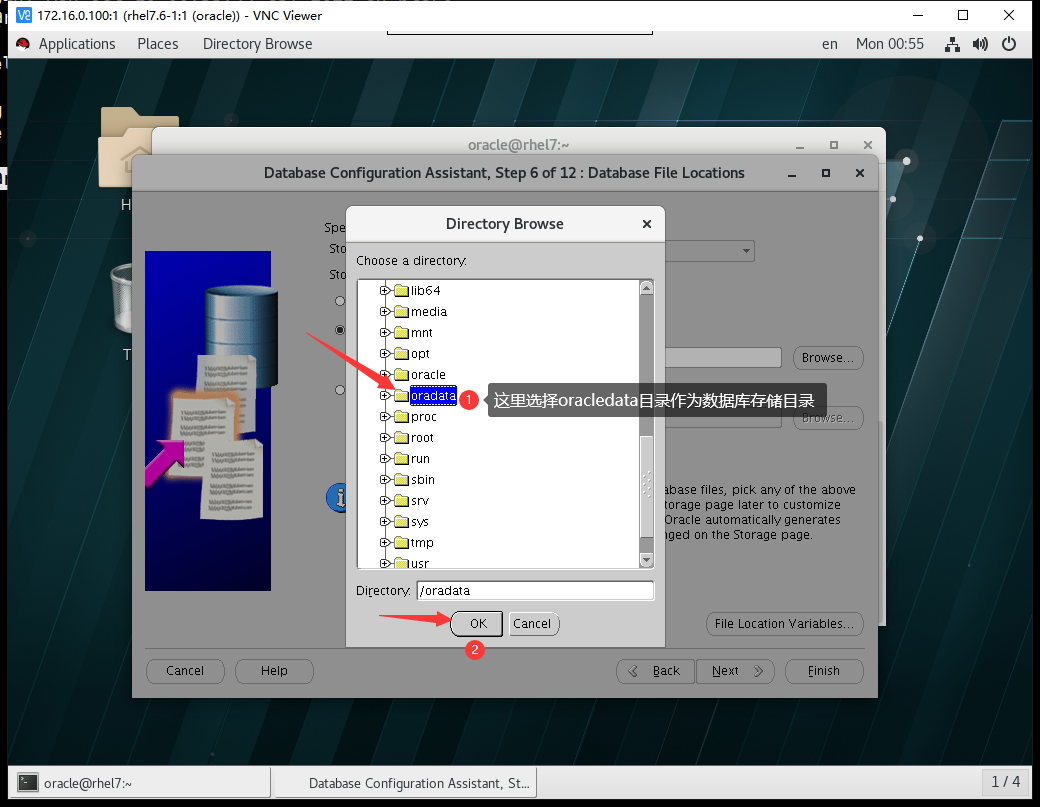
Task: Click the sbin folder icon
Action: (x=401, y=479)
